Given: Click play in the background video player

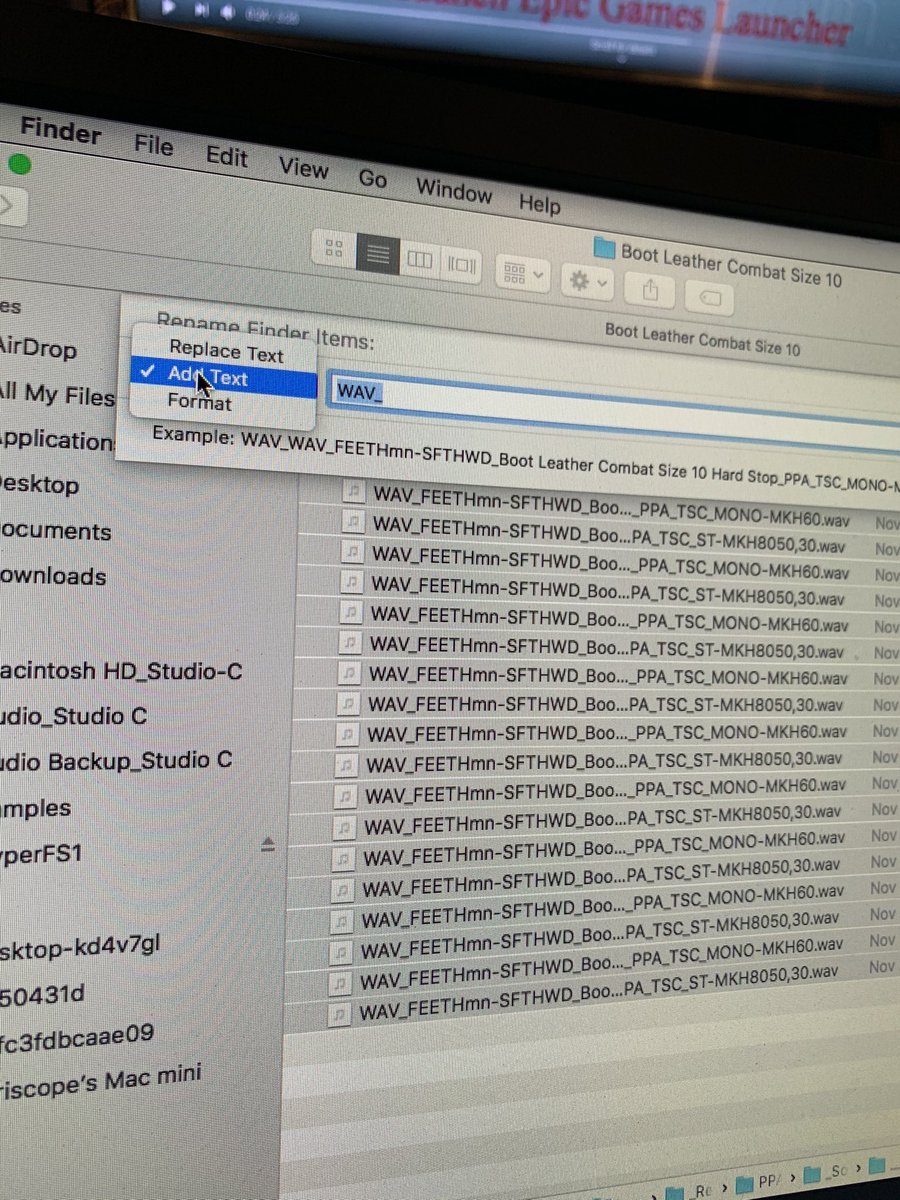Looking at the screenshot, I should point(167,5).
